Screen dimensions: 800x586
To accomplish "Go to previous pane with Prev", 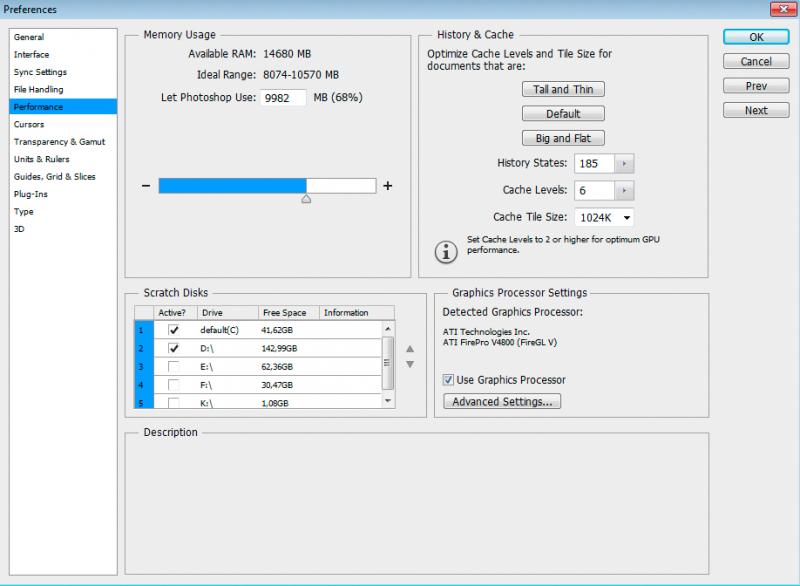I will pos(756,86).
